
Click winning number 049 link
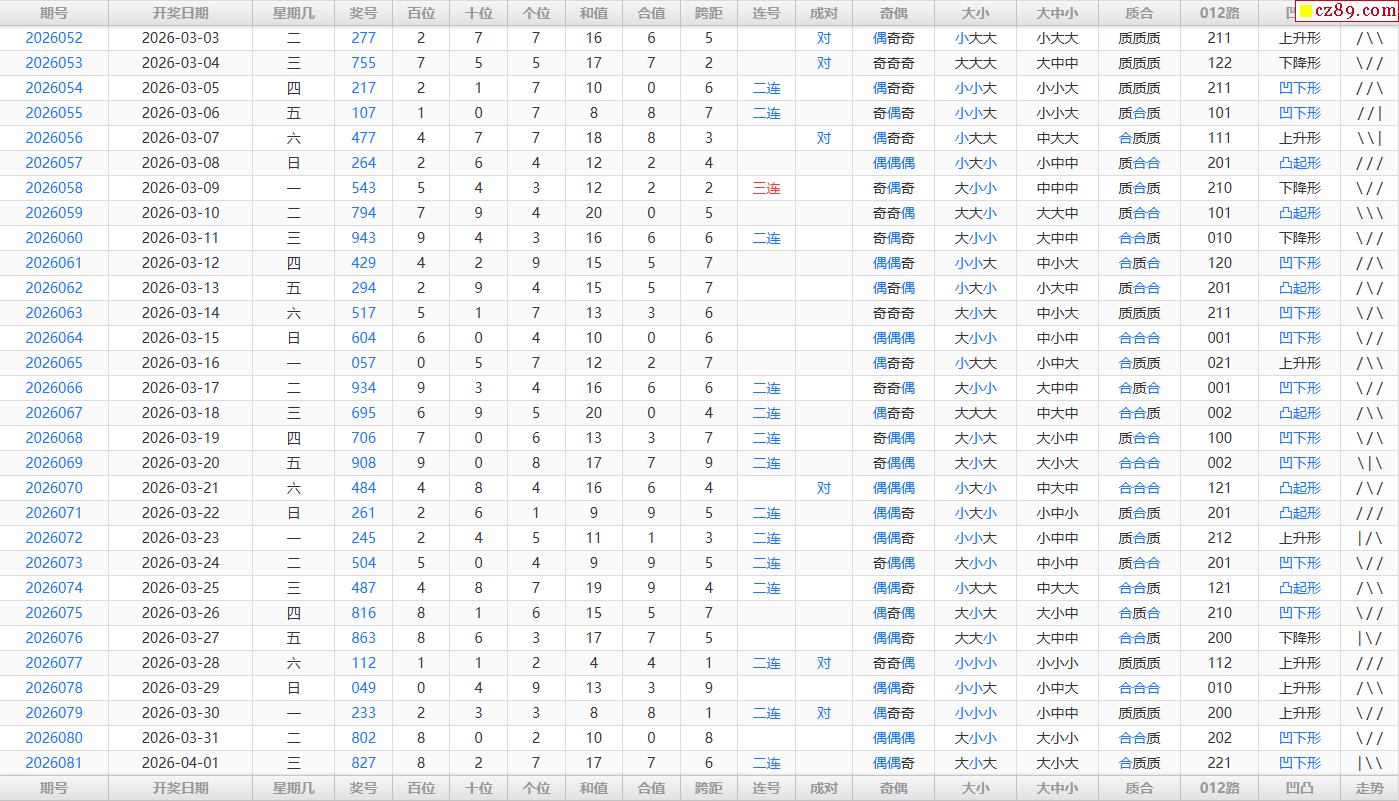(364, 688)
